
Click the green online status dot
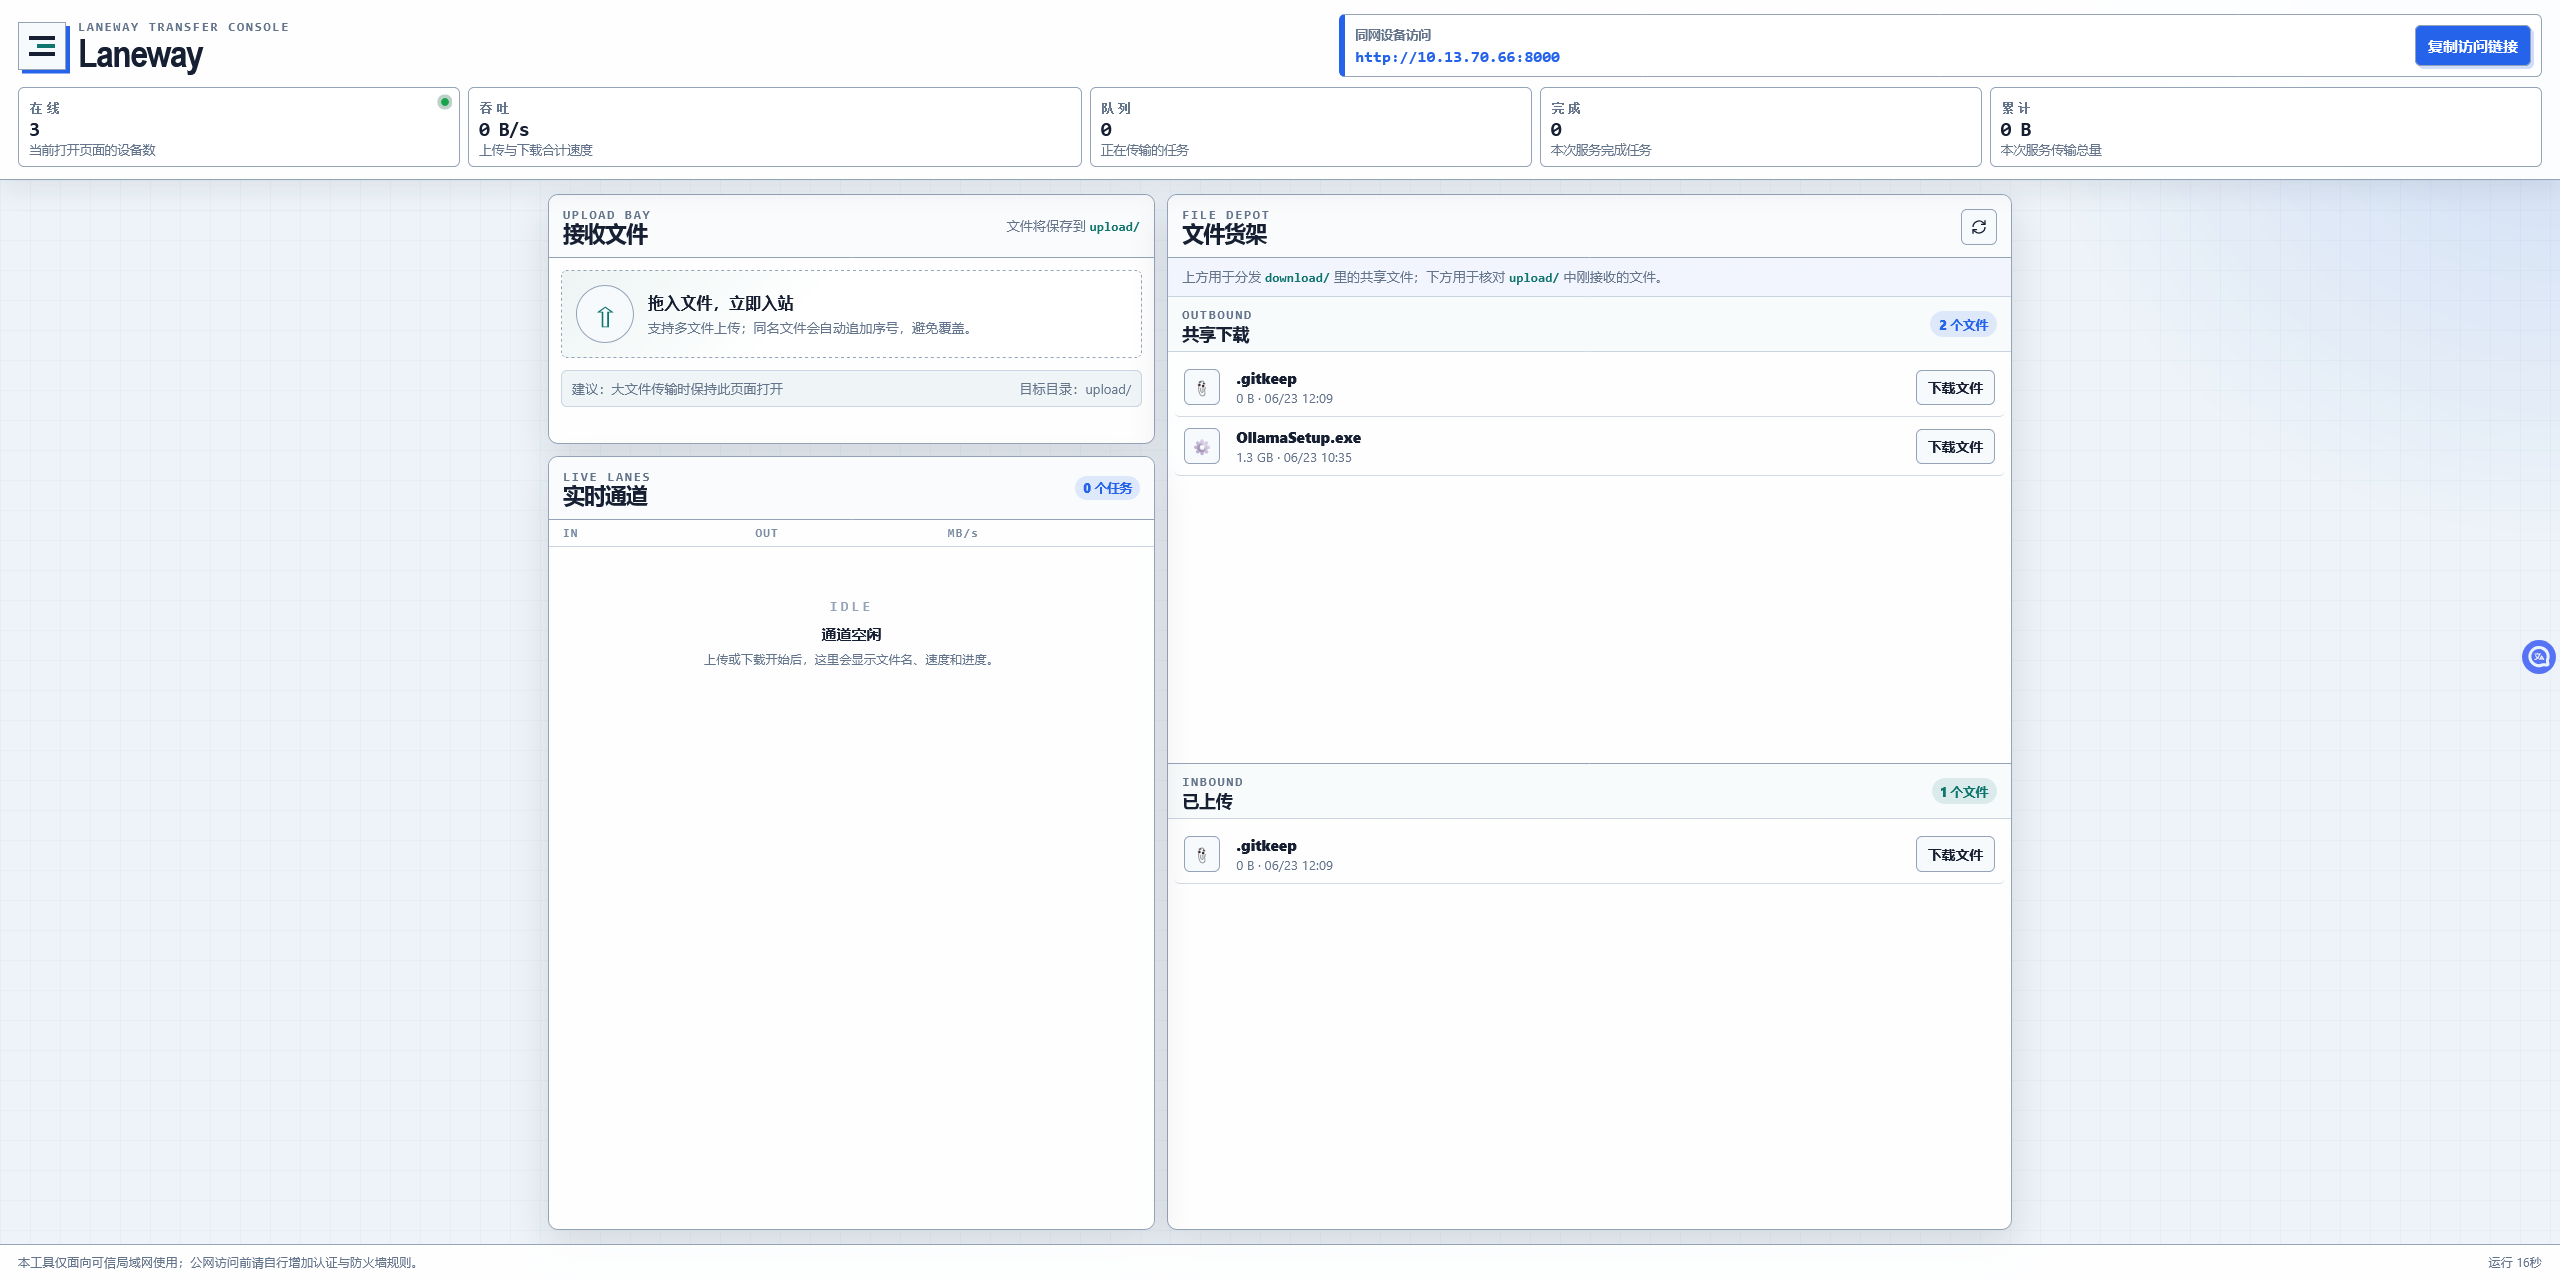point(445,102)
